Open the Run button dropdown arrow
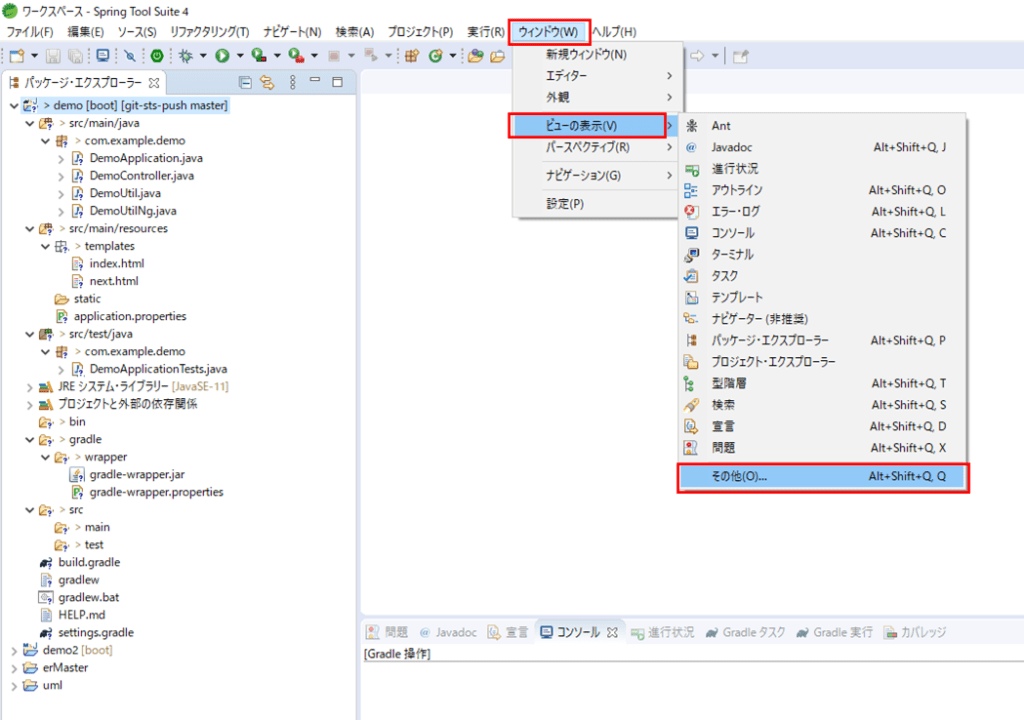The image size is (1024, 720). [239, 56]
